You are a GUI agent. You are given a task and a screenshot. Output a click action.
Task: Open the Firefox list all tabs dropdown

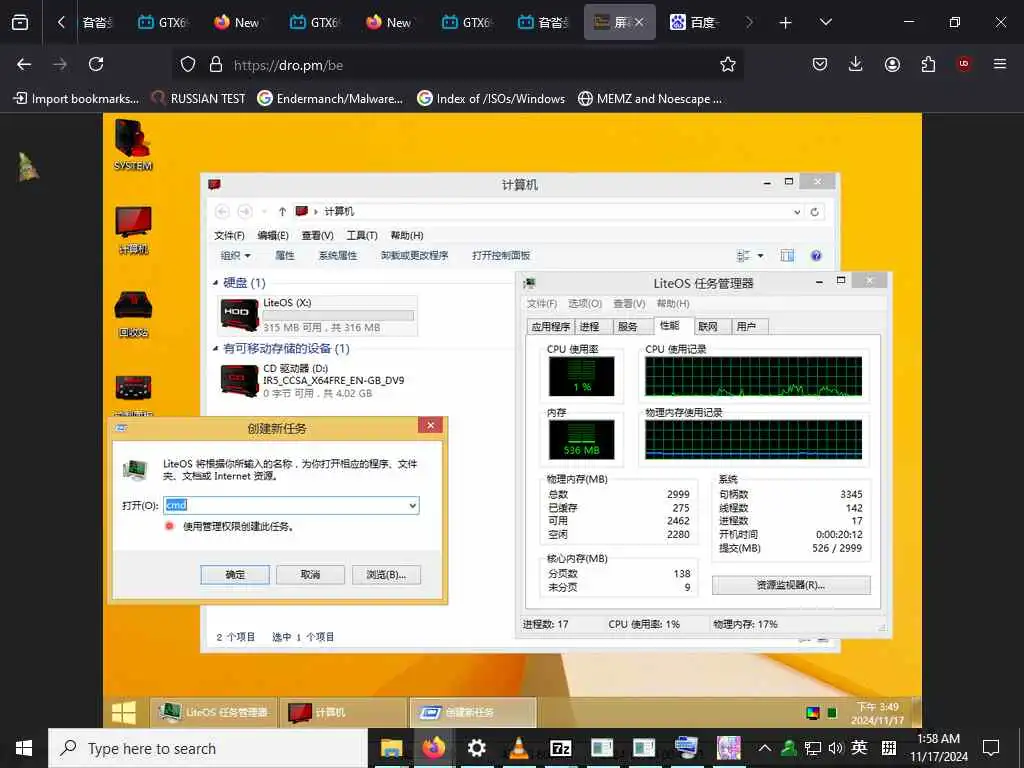click(x=825, y=22)
